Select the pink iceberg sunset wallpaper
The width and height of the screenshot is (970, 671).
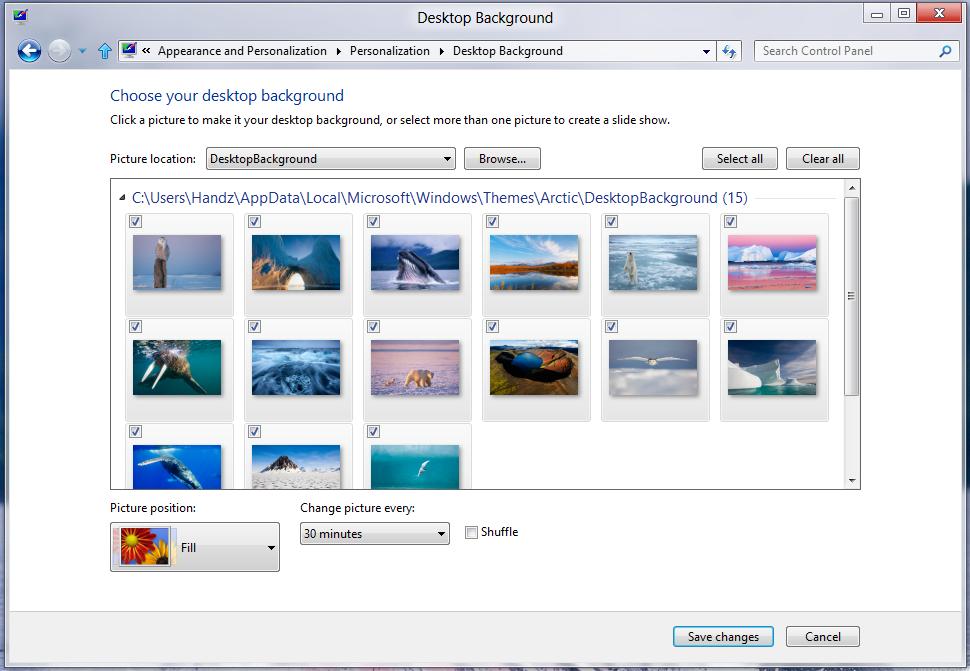click(772, 263)
